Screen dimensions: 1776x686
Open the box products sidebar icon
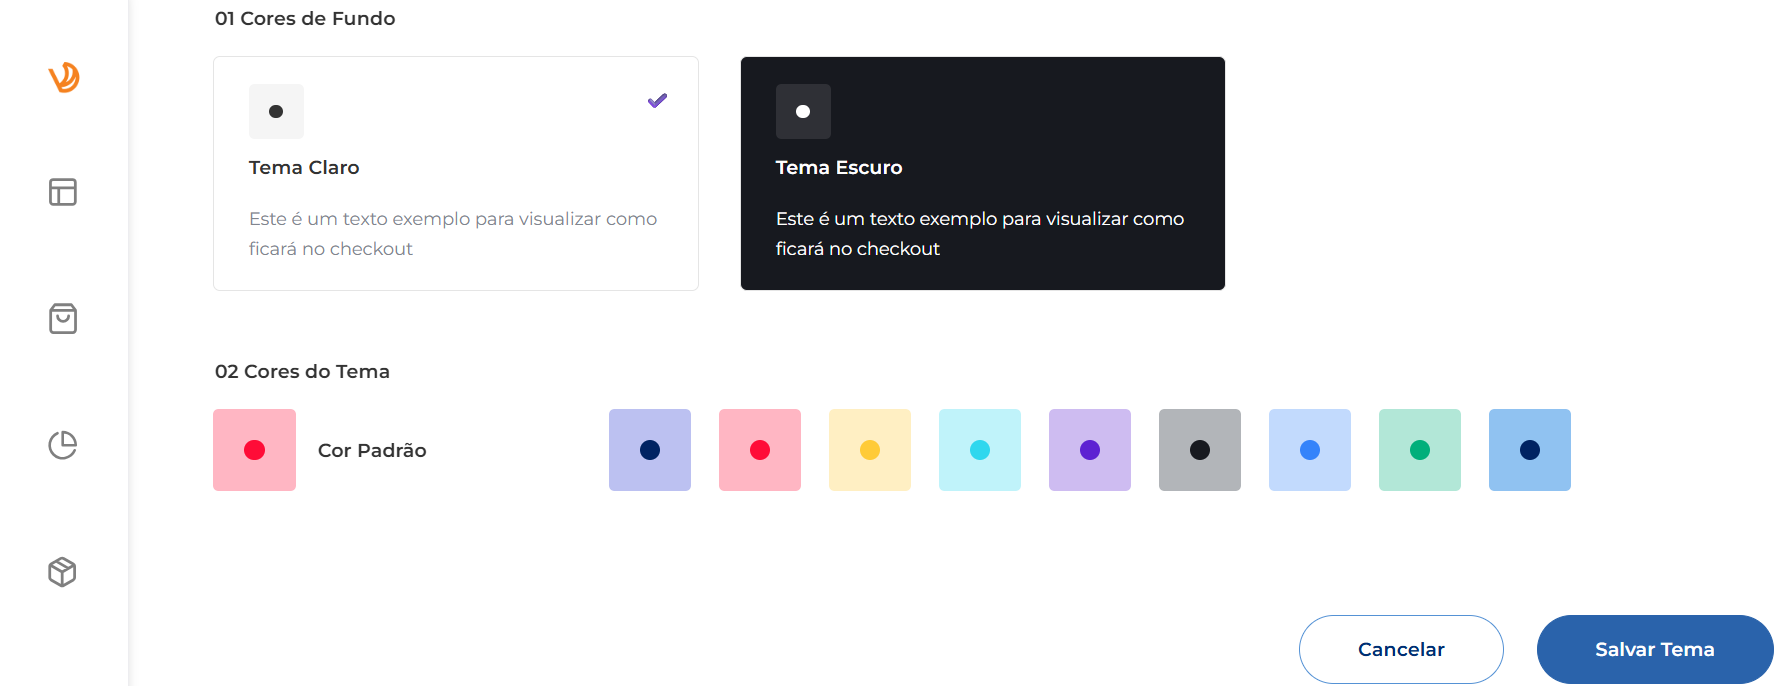click(62, 572)
